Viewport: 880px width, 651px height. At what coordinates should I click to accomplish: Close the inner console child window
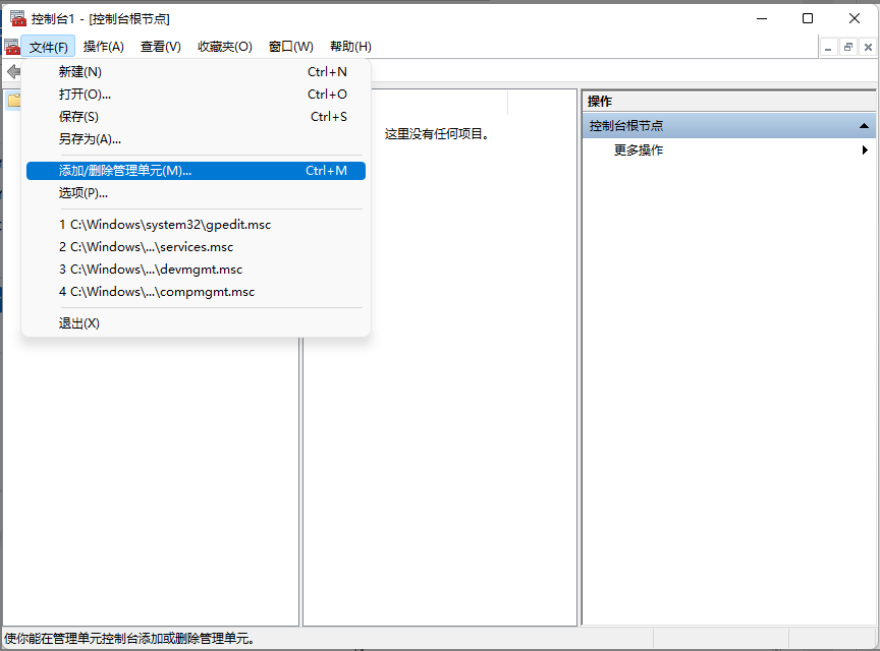(868, 48)
